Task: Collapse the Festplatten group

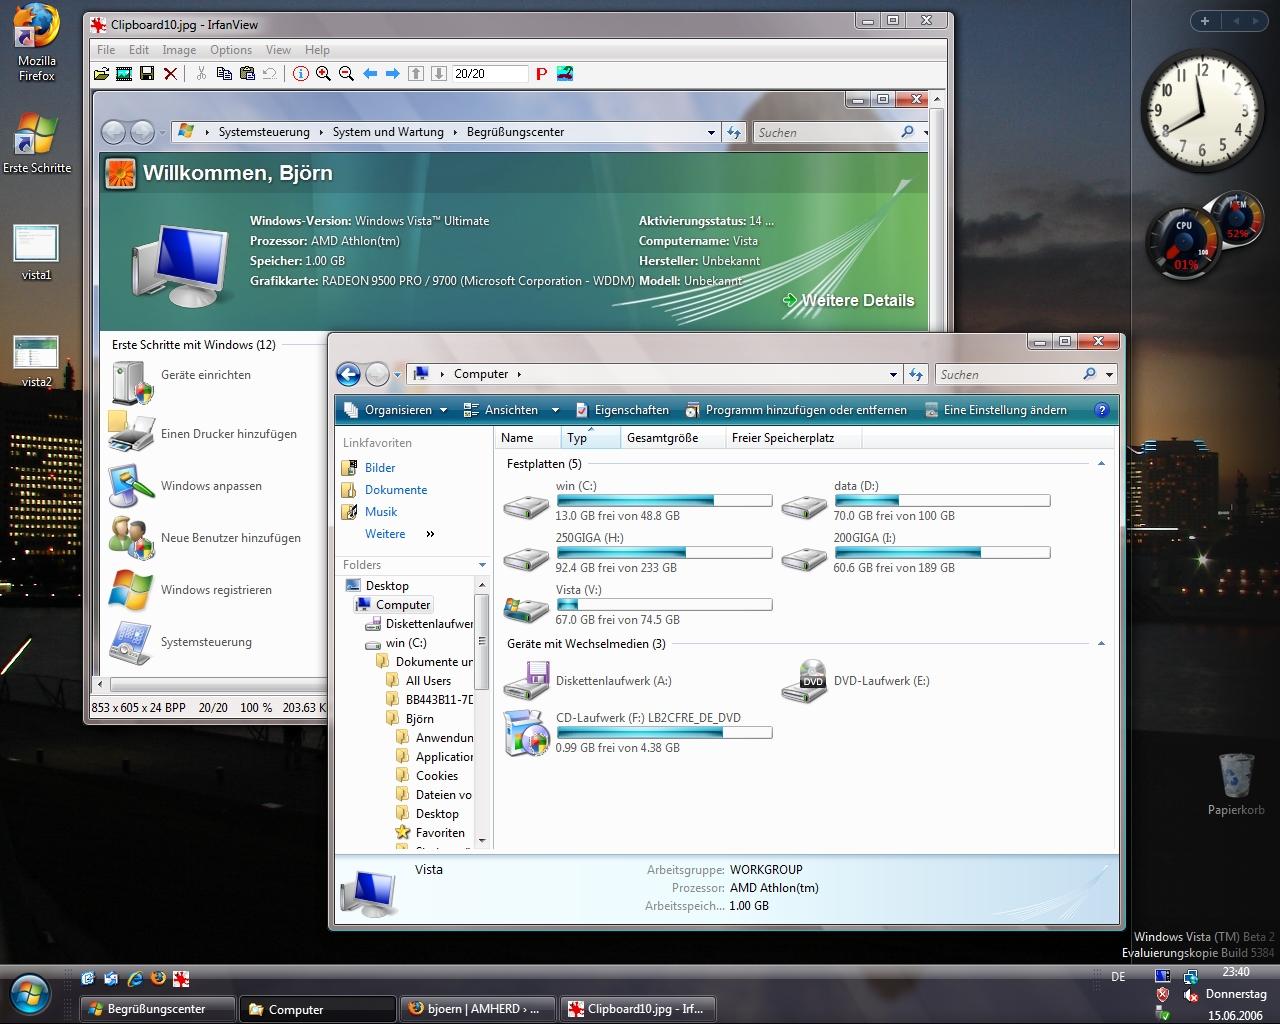Action: [x=1101, y=464]
